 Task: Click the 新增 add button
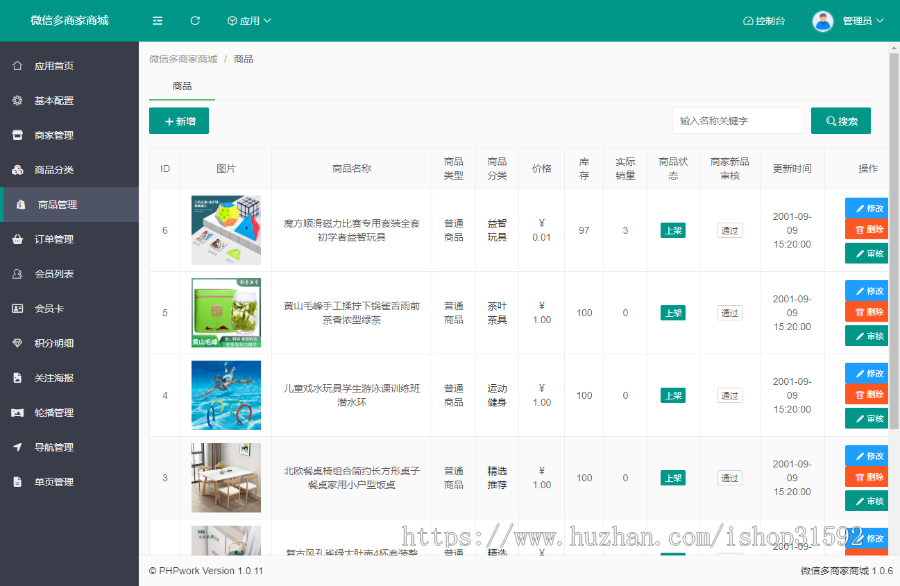(179, 121)
